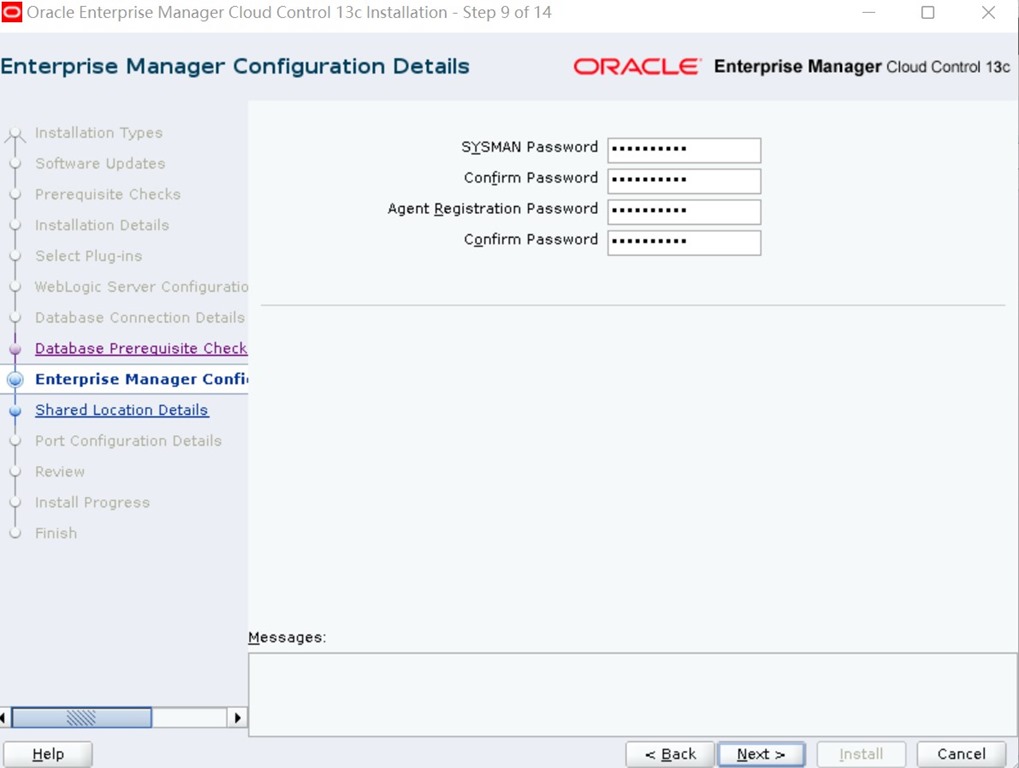
Task: Click the Prerequisite Checks step
Action: 108,194
